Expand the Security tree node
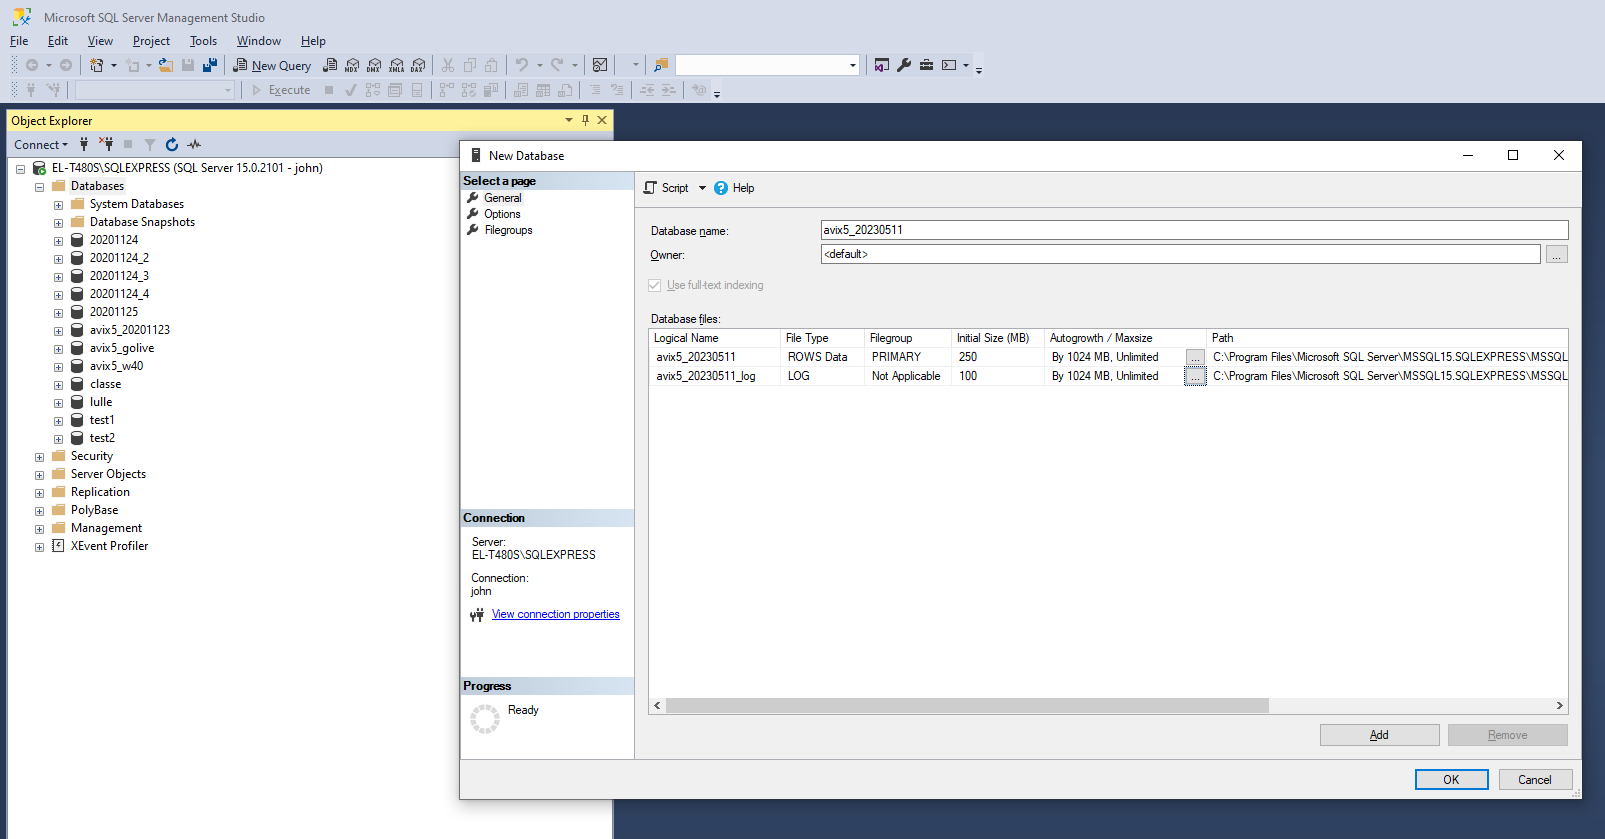 tap(39, 457)
